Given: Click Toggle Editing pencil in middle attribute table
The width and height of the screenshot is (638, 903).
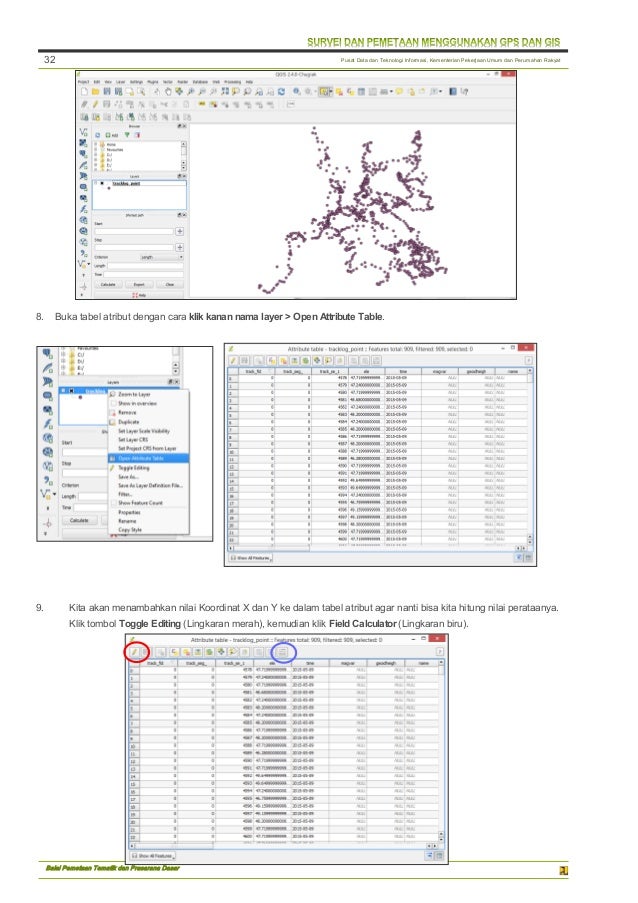Looking at the screenshot, I should 233,361.
